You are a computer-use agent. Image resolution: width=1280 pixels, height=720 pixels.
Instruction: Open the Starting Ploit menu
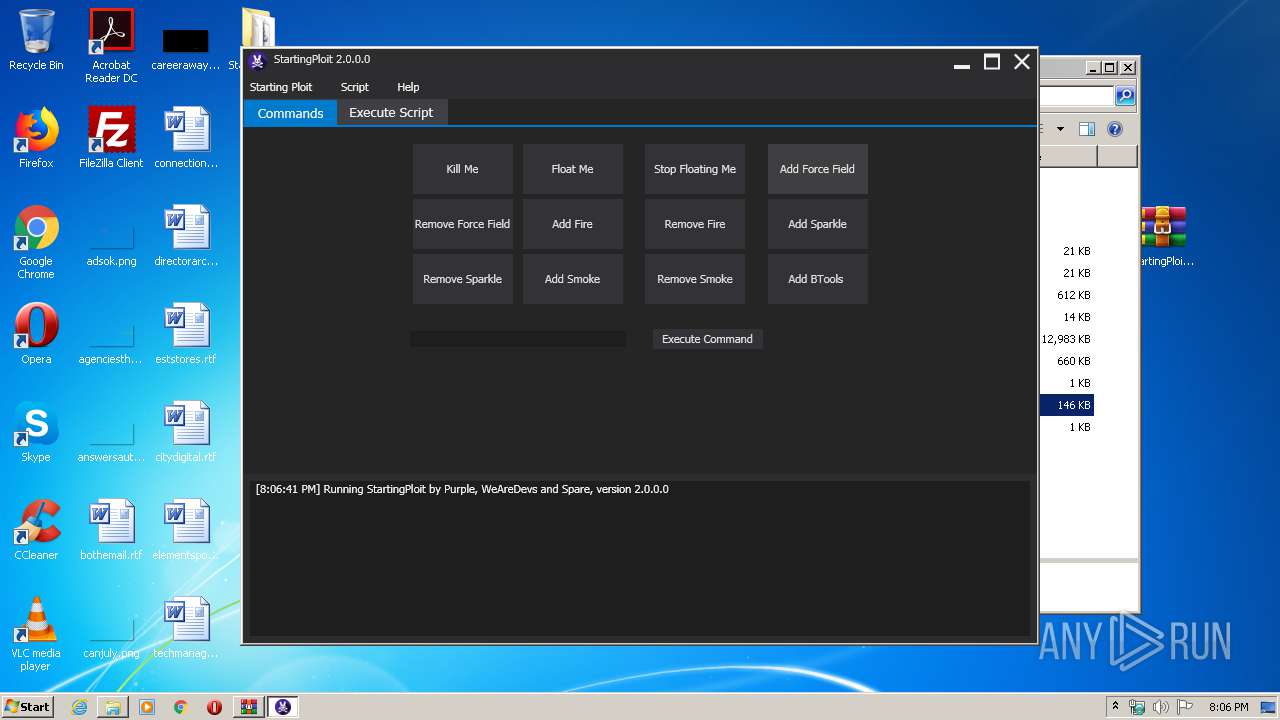(281, 87)
